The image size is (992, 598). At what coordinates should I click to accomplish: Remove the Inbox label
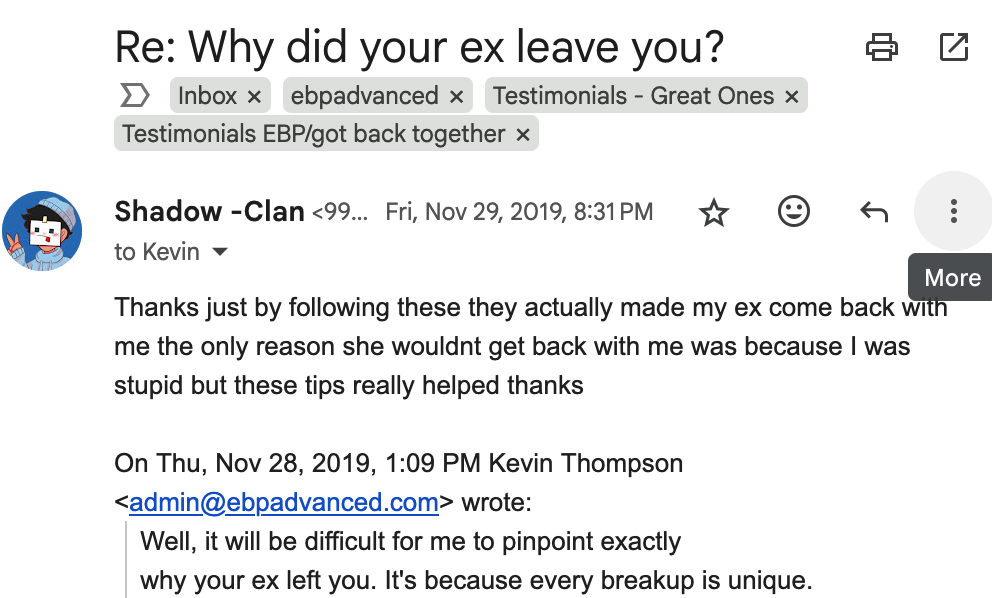click(x=254, y=97)
